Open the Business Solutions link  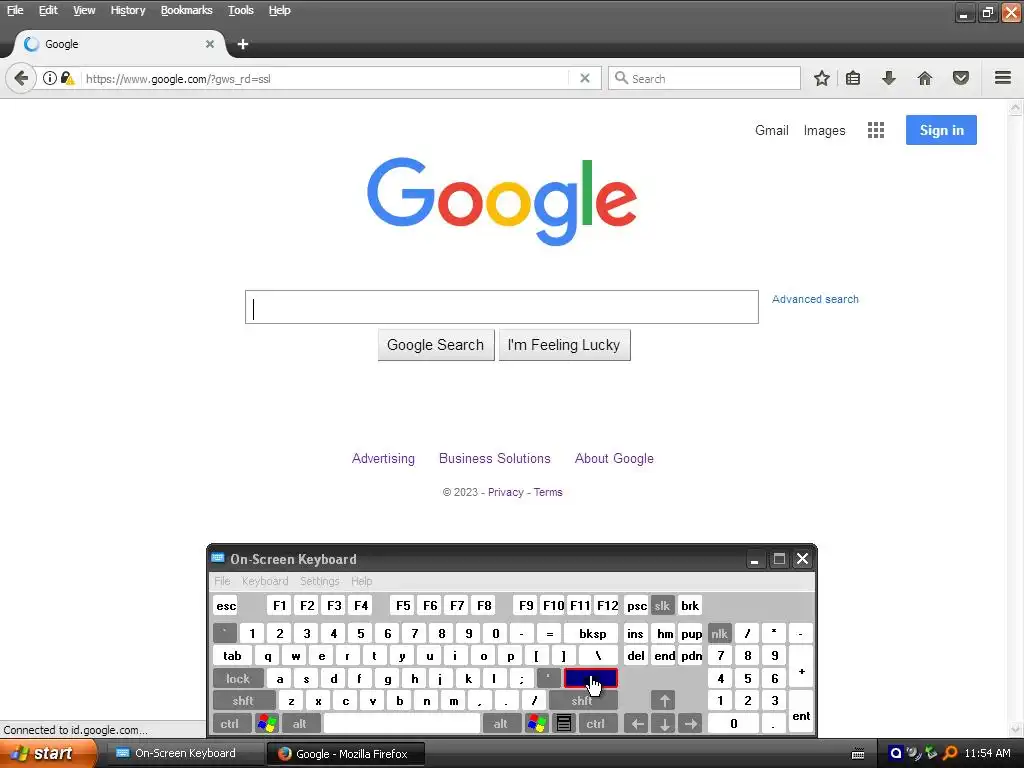point(494,458)
